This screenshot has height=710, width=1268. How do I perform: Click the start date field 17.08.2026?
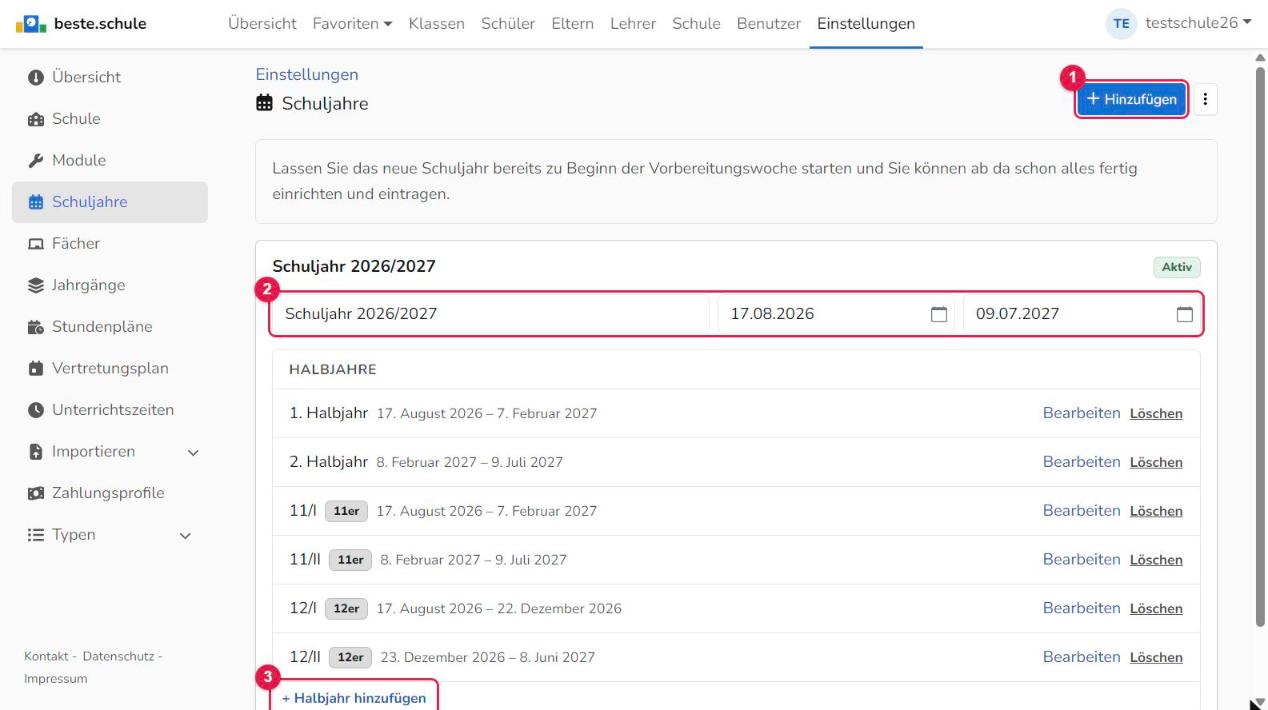(836, 314)
